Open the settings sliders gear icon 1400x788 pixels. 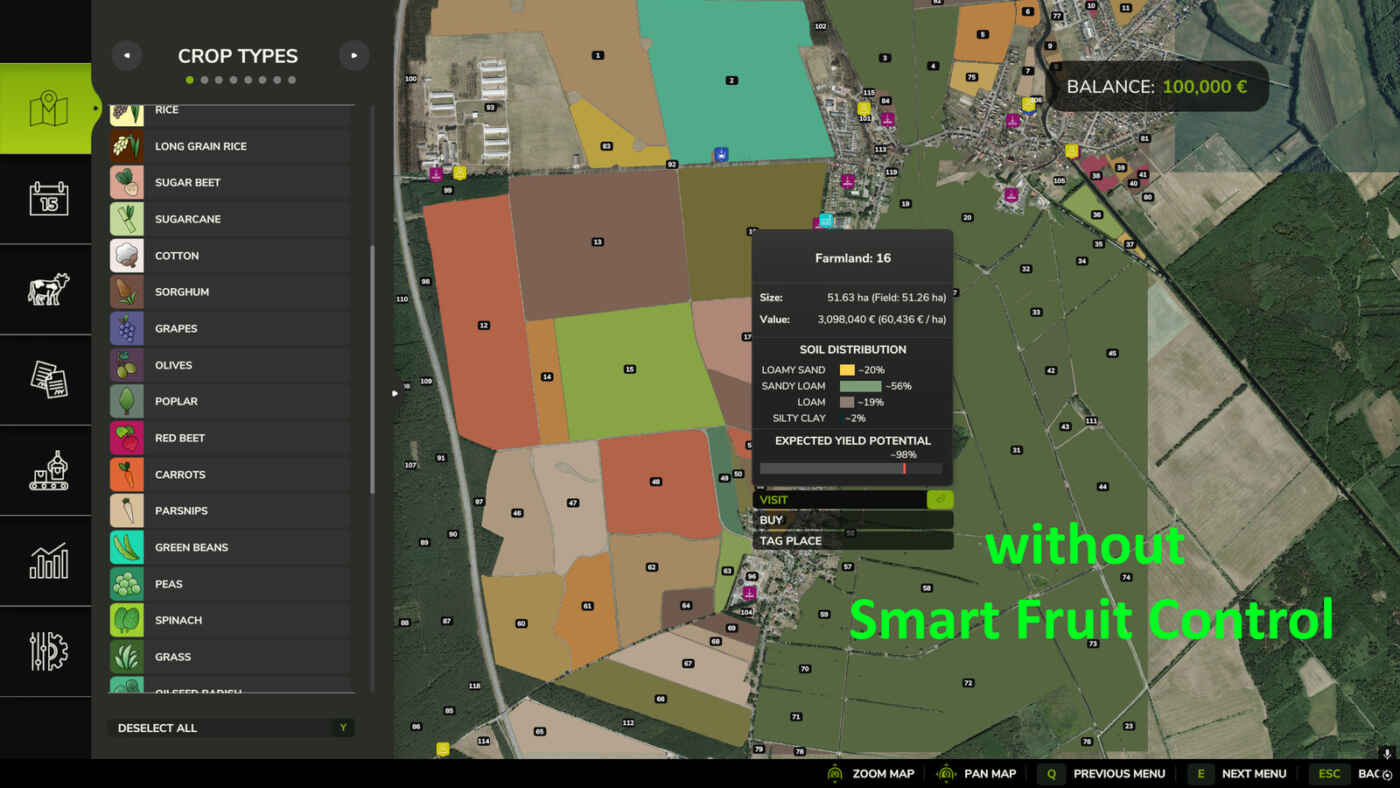click(x=48, y=651)
